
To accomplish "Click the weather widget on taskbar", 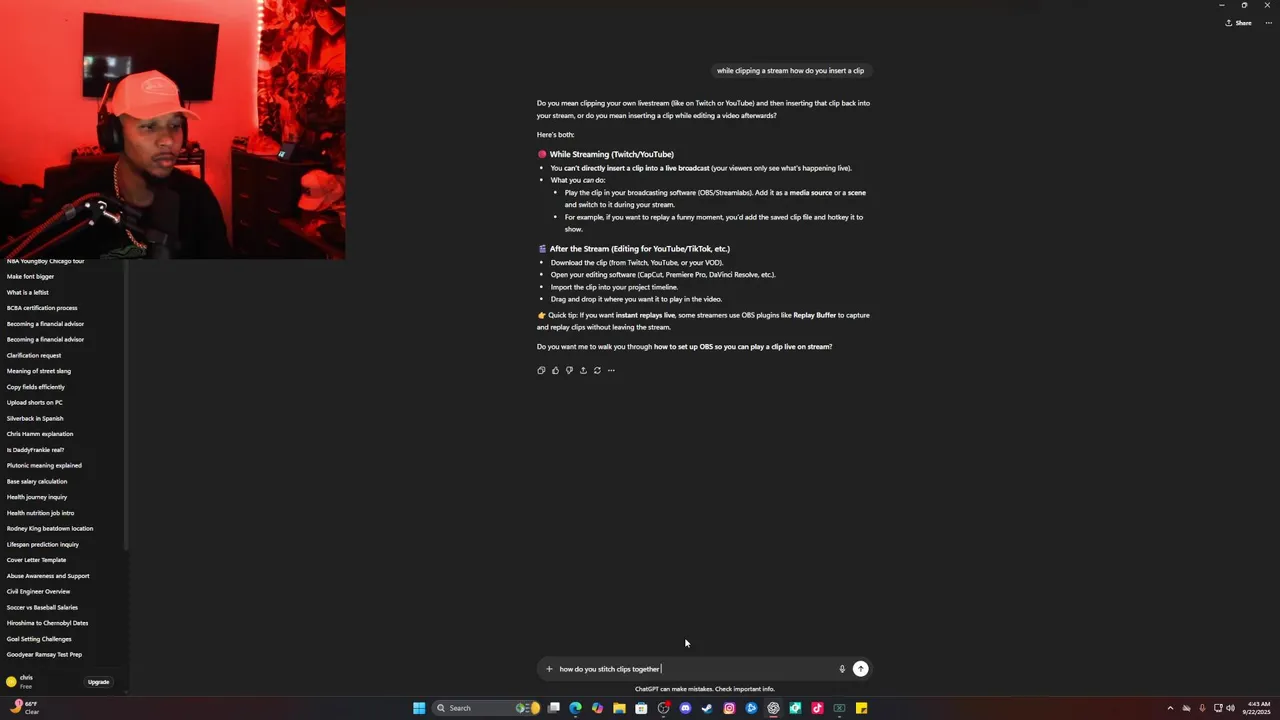I will tap(24, 707).
